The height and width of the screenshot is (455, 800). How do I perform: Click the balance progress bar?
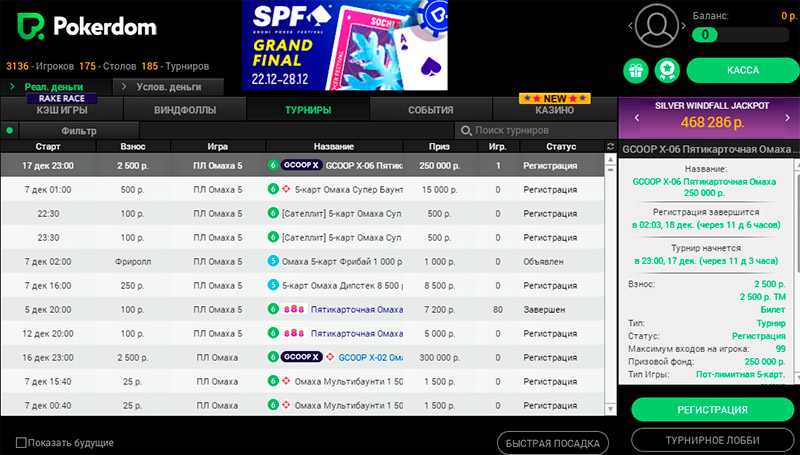click(740, 35)
